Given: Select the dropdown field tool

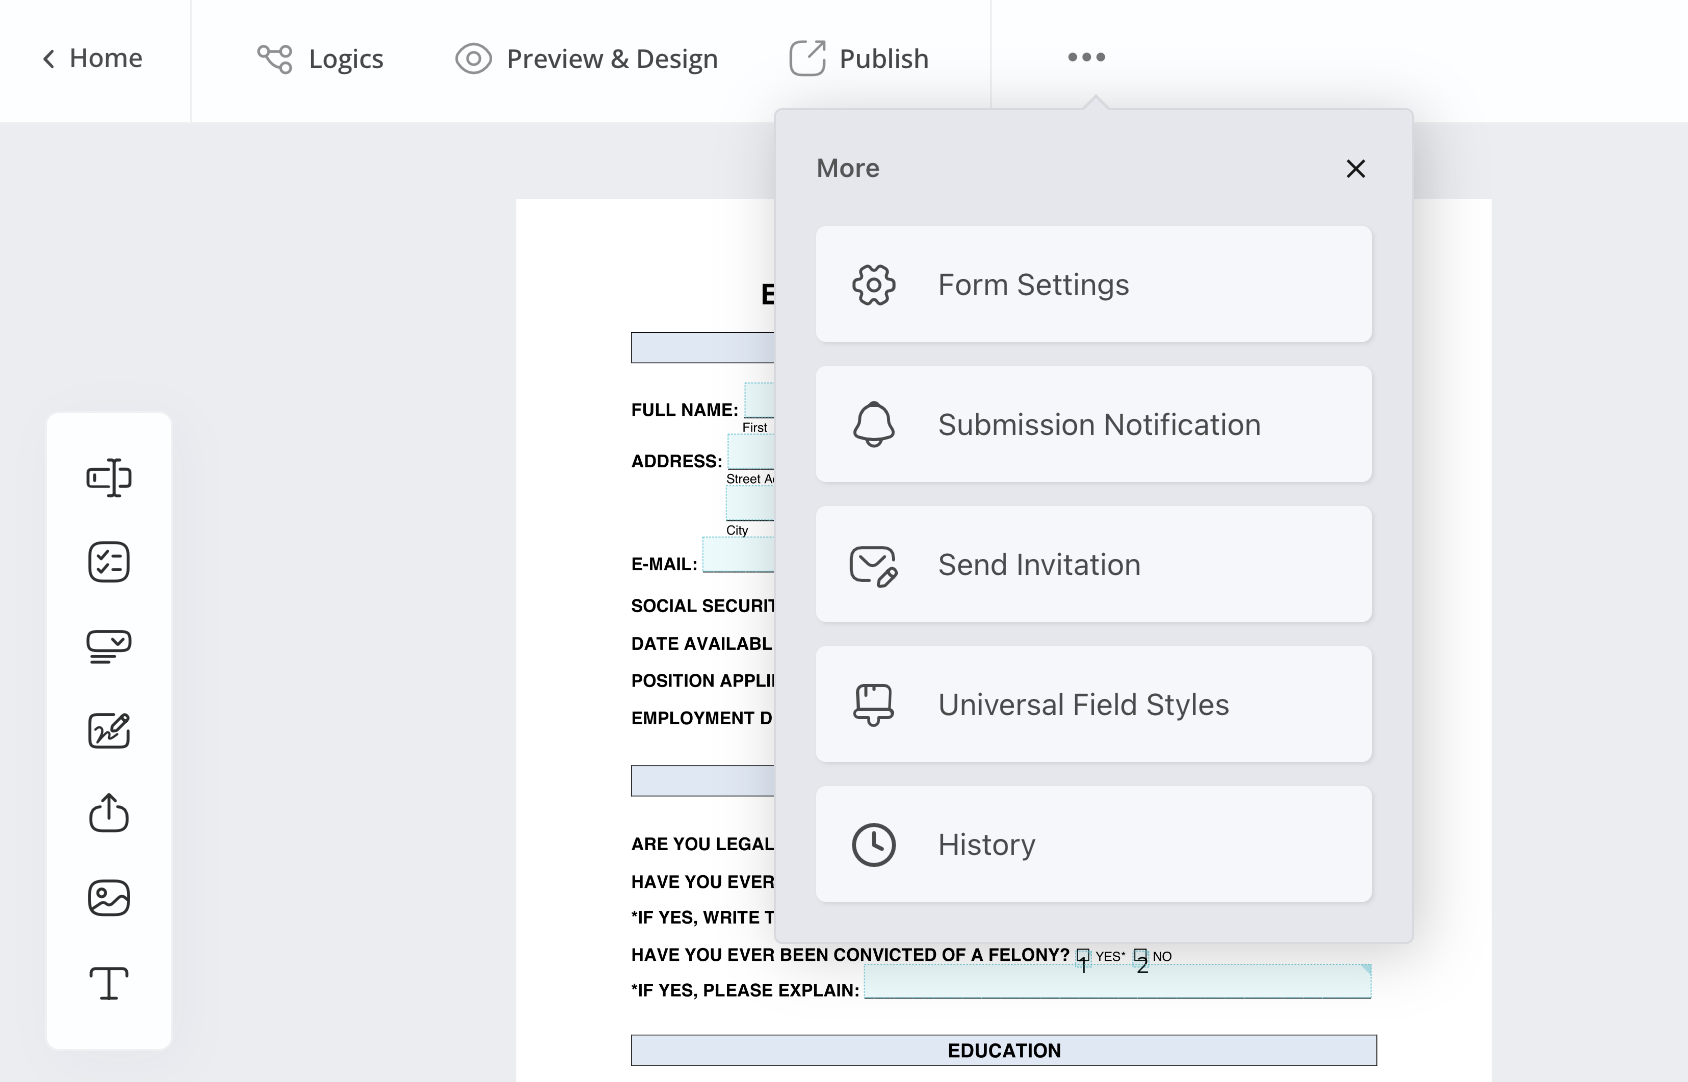Looking at the screenshot, I should click(109, 646).
